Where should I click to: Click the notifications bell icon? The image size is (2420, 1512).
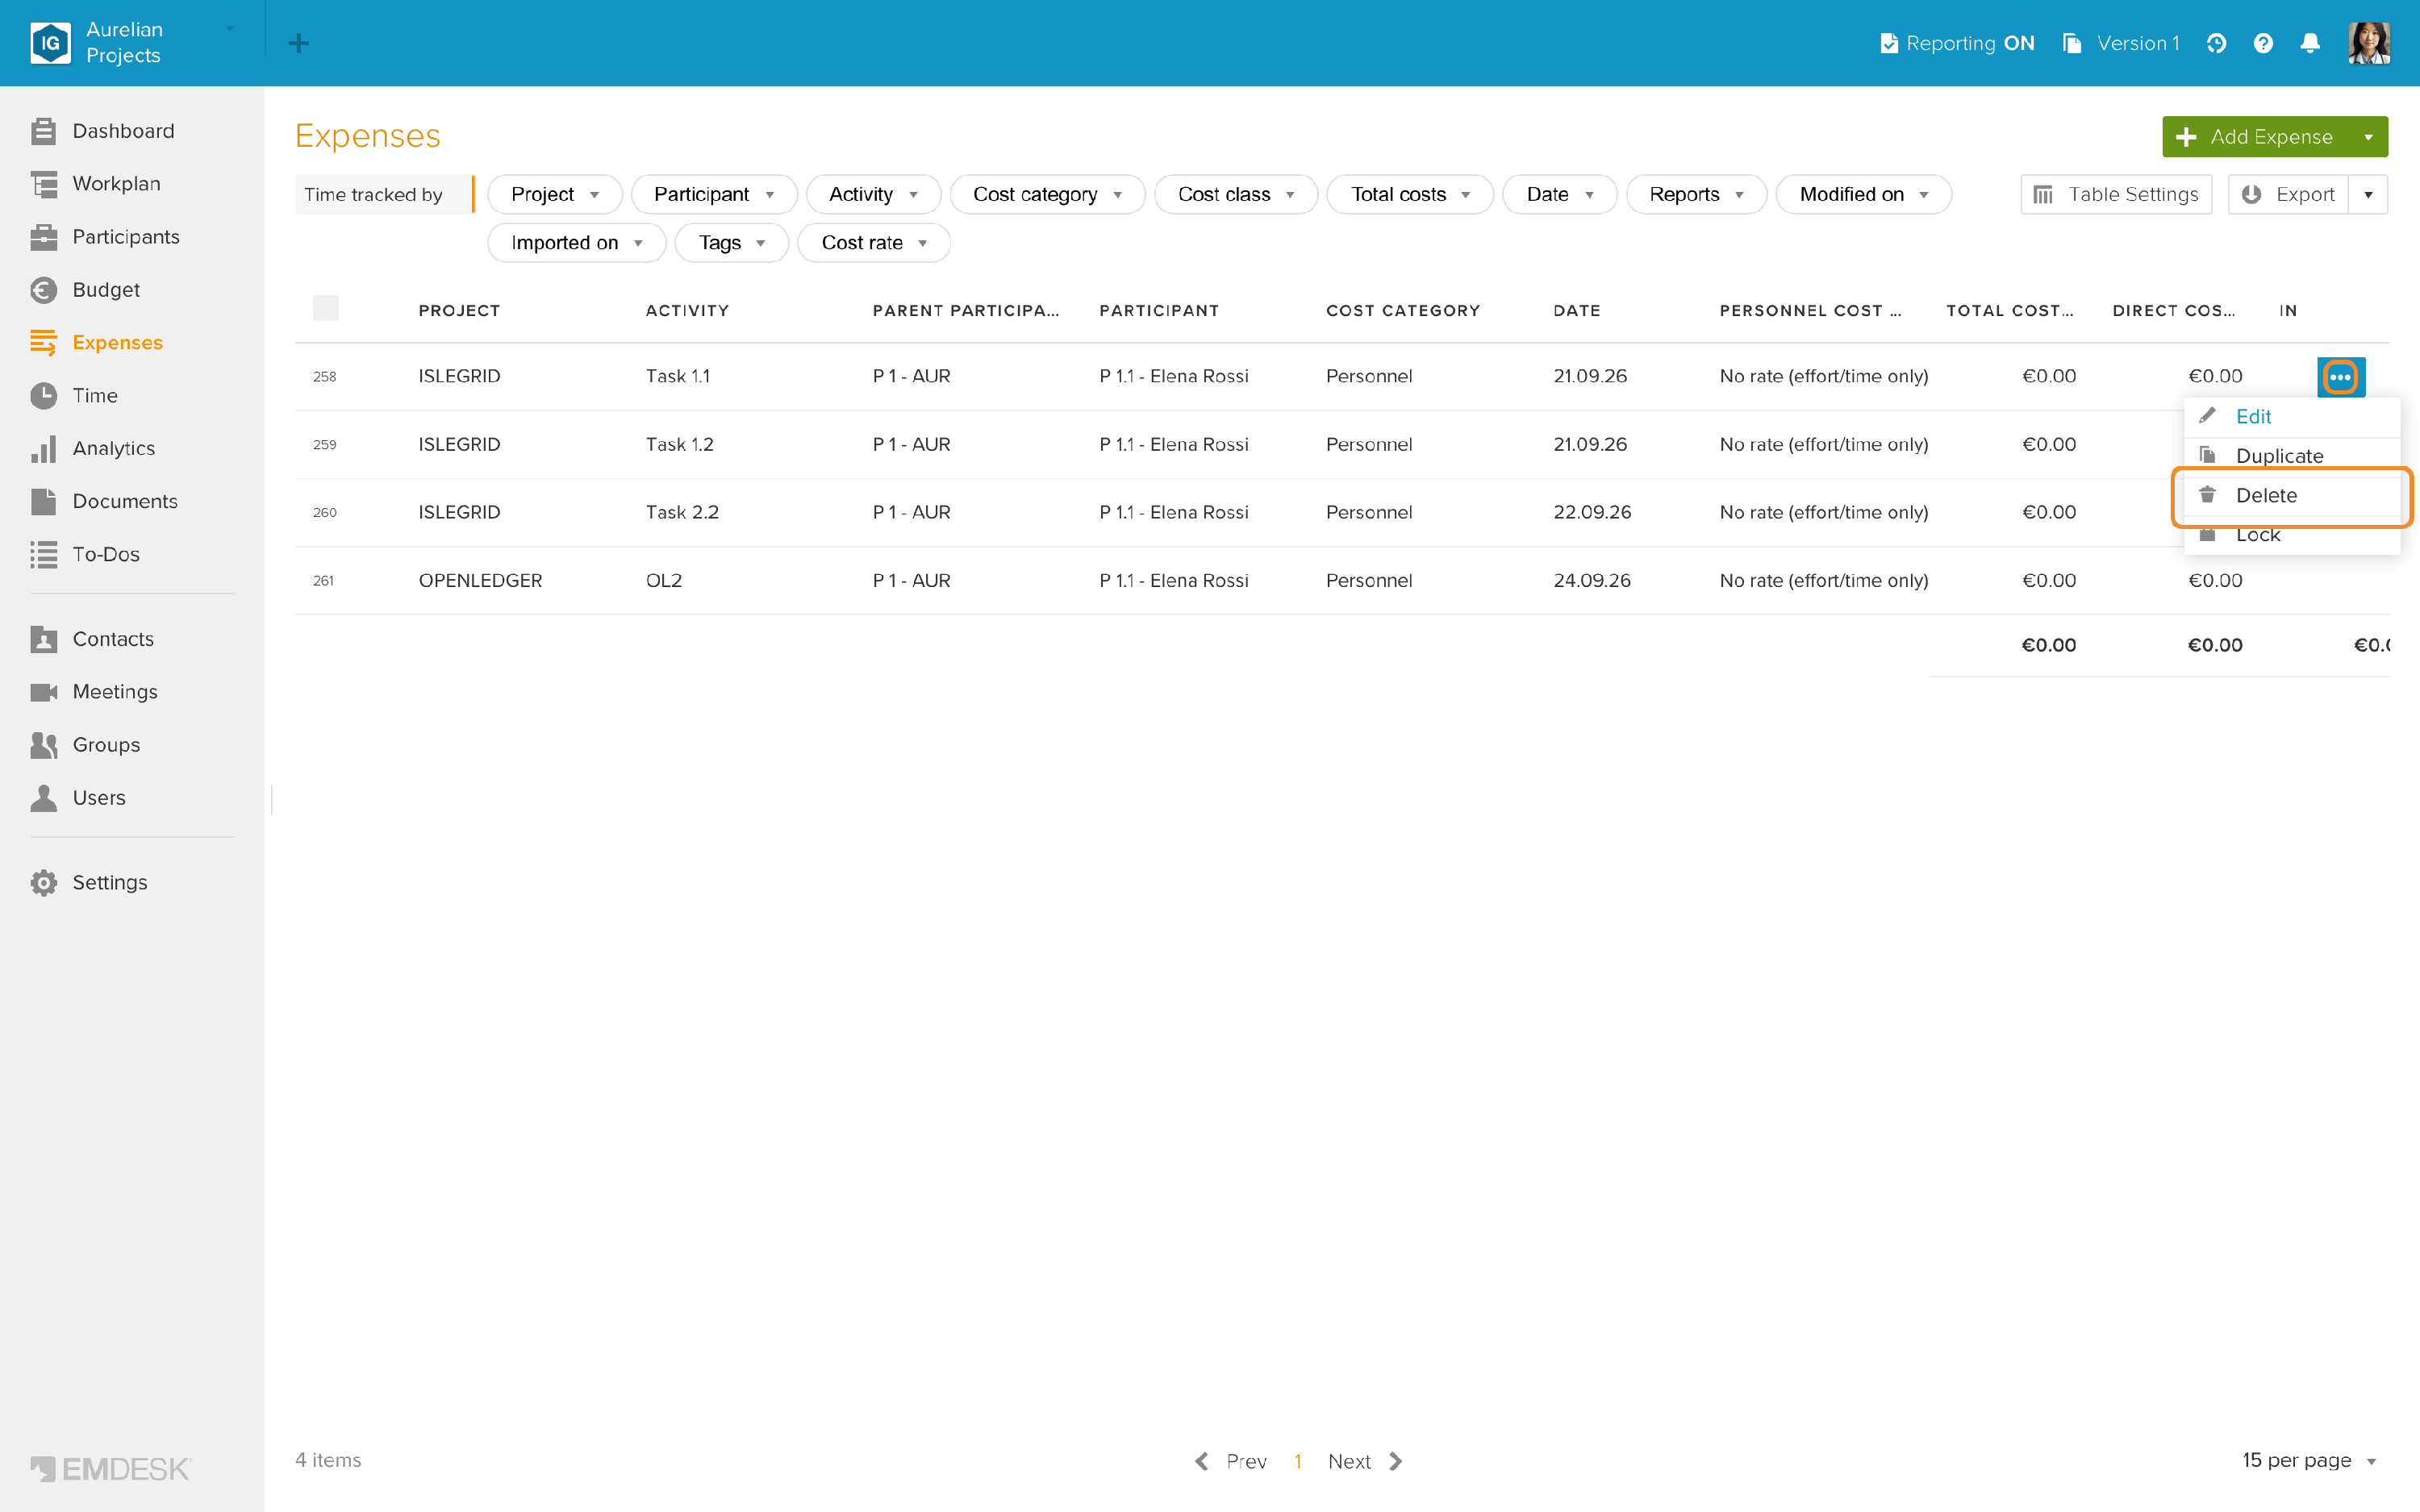pyautogui.click(x=2310, y=43)
